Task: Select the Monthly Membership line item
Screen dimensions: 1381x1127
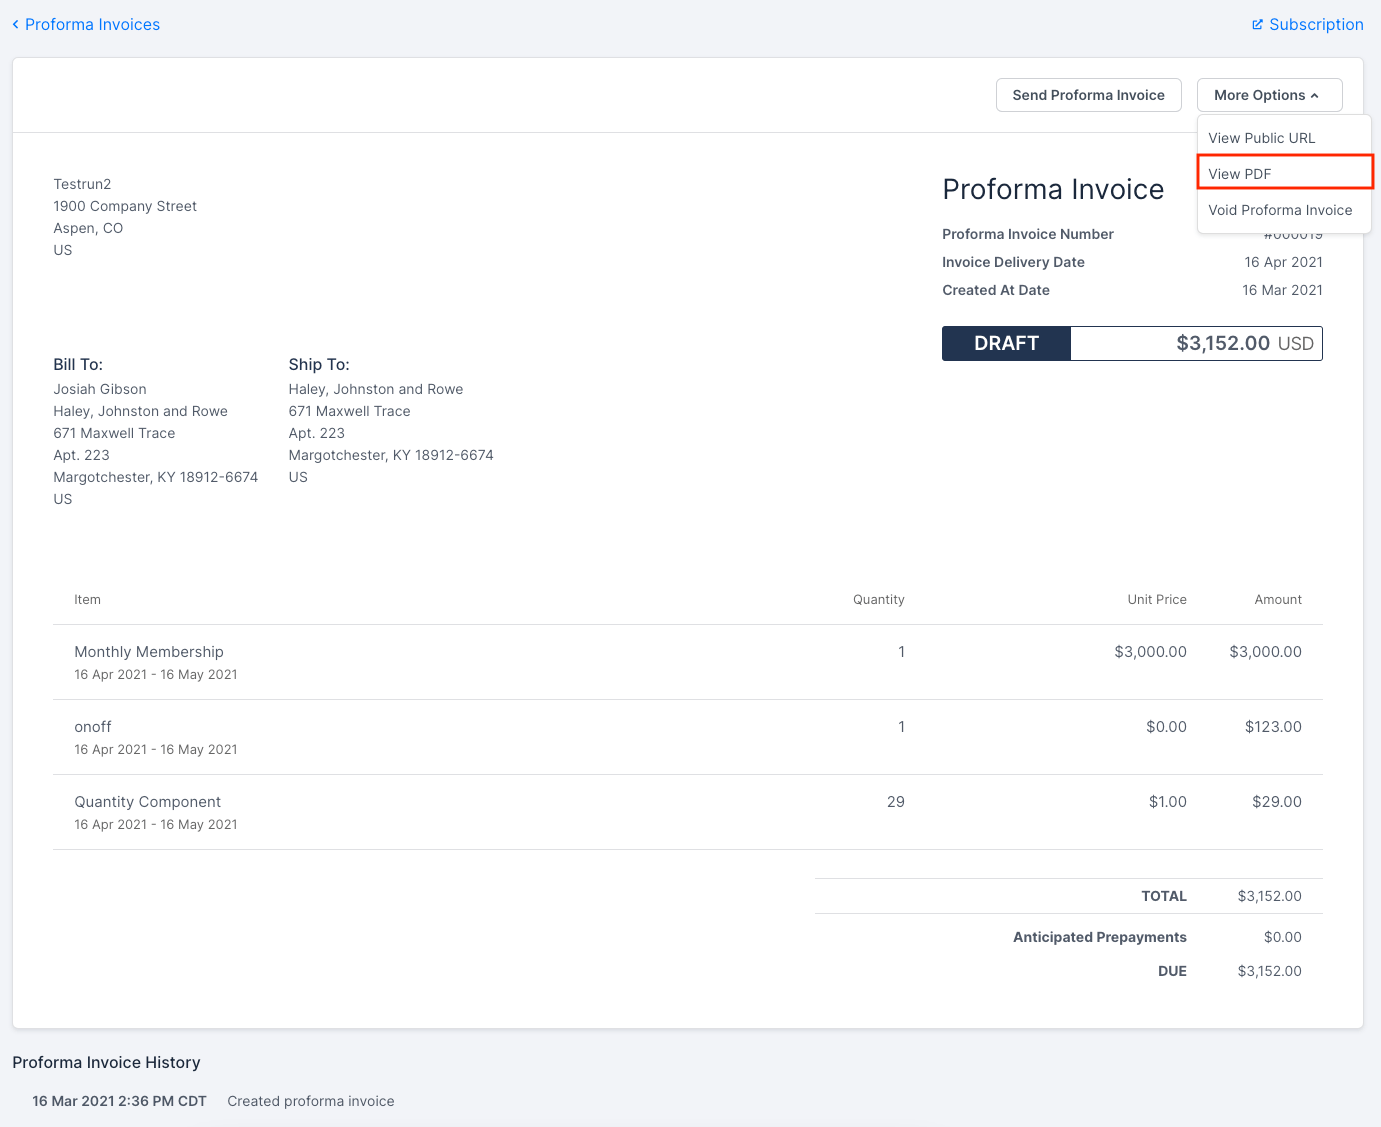Action: (x=149, y=652)
